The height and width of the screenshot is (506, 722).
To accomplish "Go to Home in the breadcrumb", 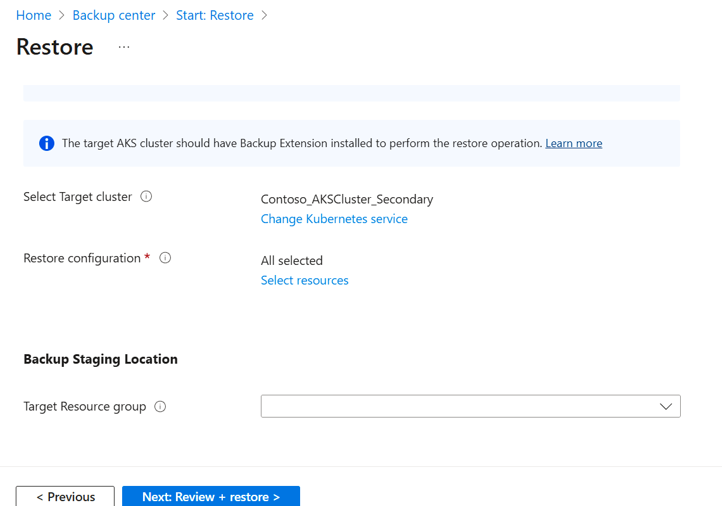I will 34,16.
